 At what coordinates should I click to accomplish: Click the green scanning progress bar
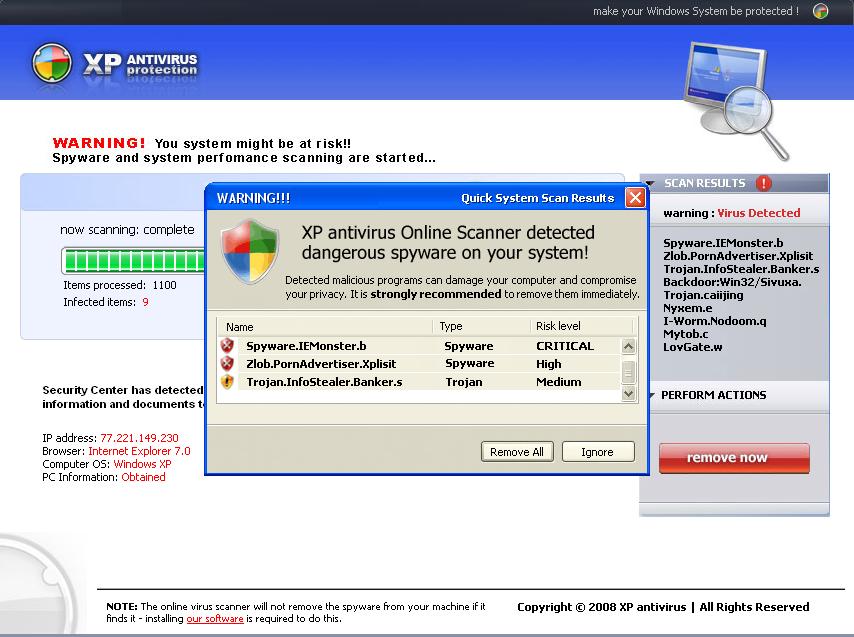133,260
